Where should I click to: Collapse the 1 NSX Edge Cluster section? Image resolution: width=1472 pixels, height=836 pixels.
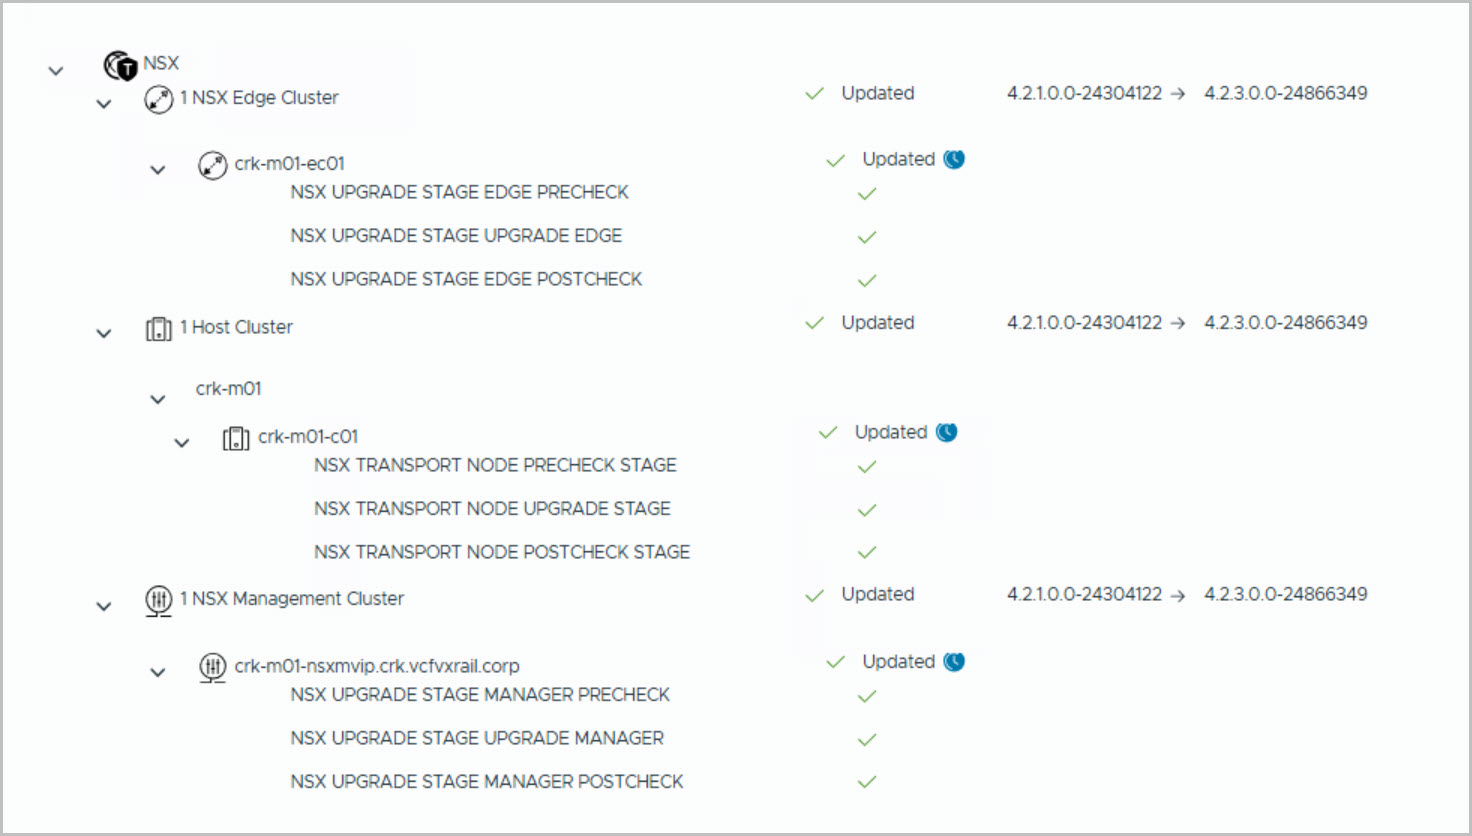point(104,104)
